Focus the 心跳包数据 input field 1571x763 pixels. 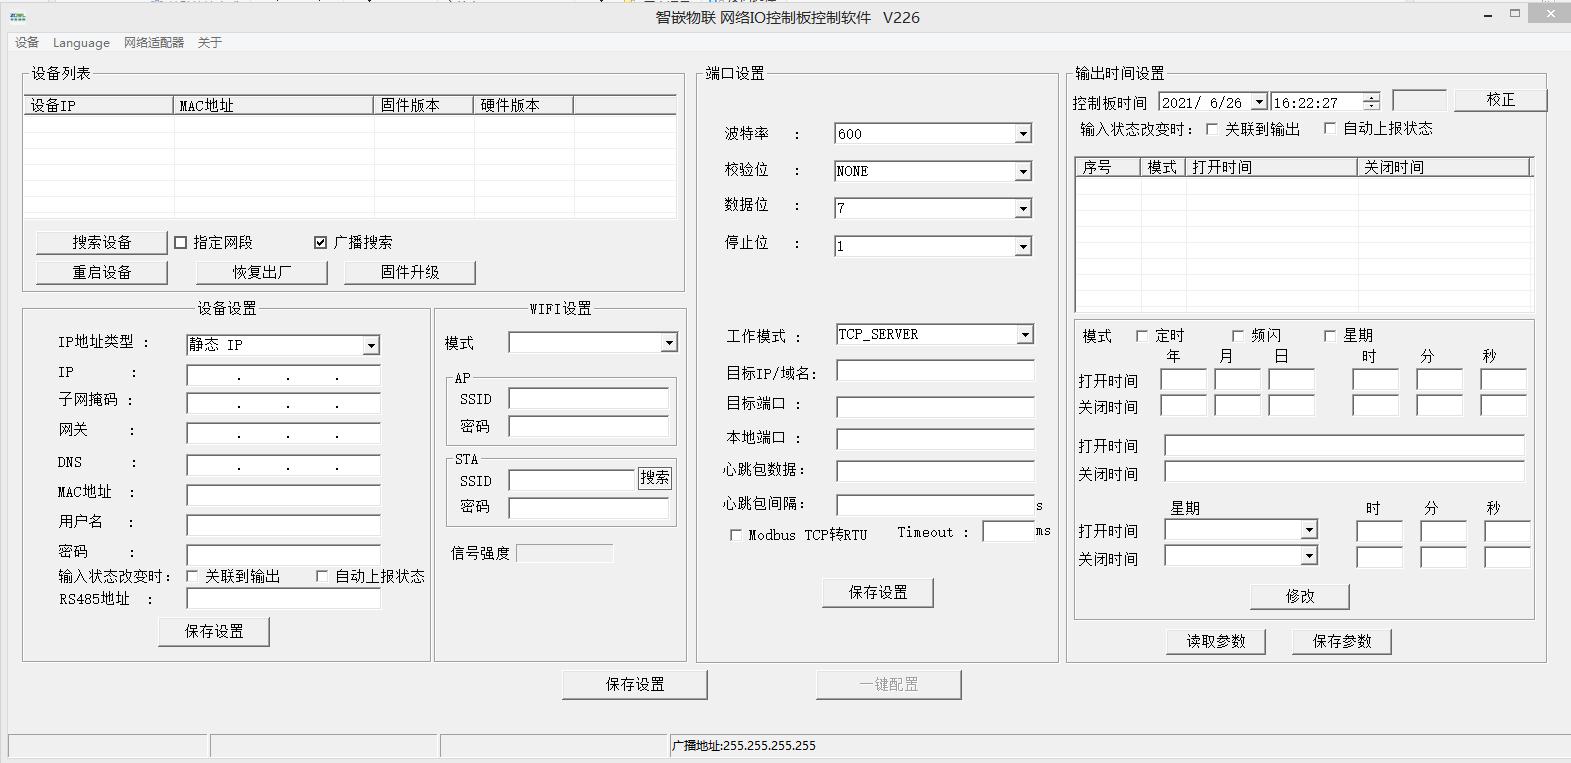pyautogui.click(x=935, y=471)
